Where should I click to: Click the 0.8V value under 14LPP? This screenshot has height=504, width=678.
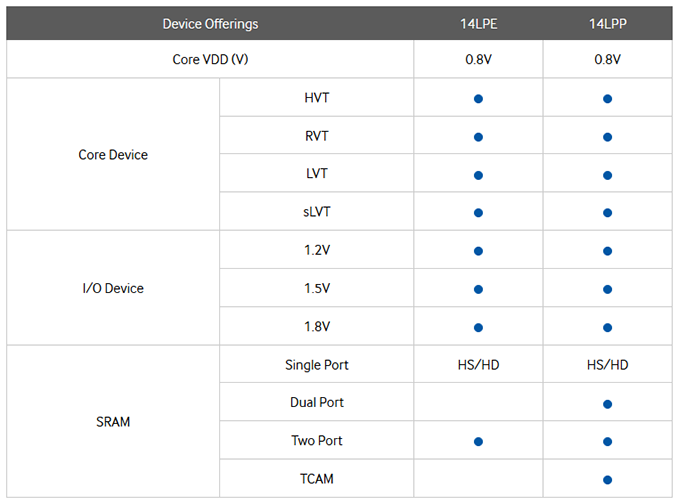607,60
